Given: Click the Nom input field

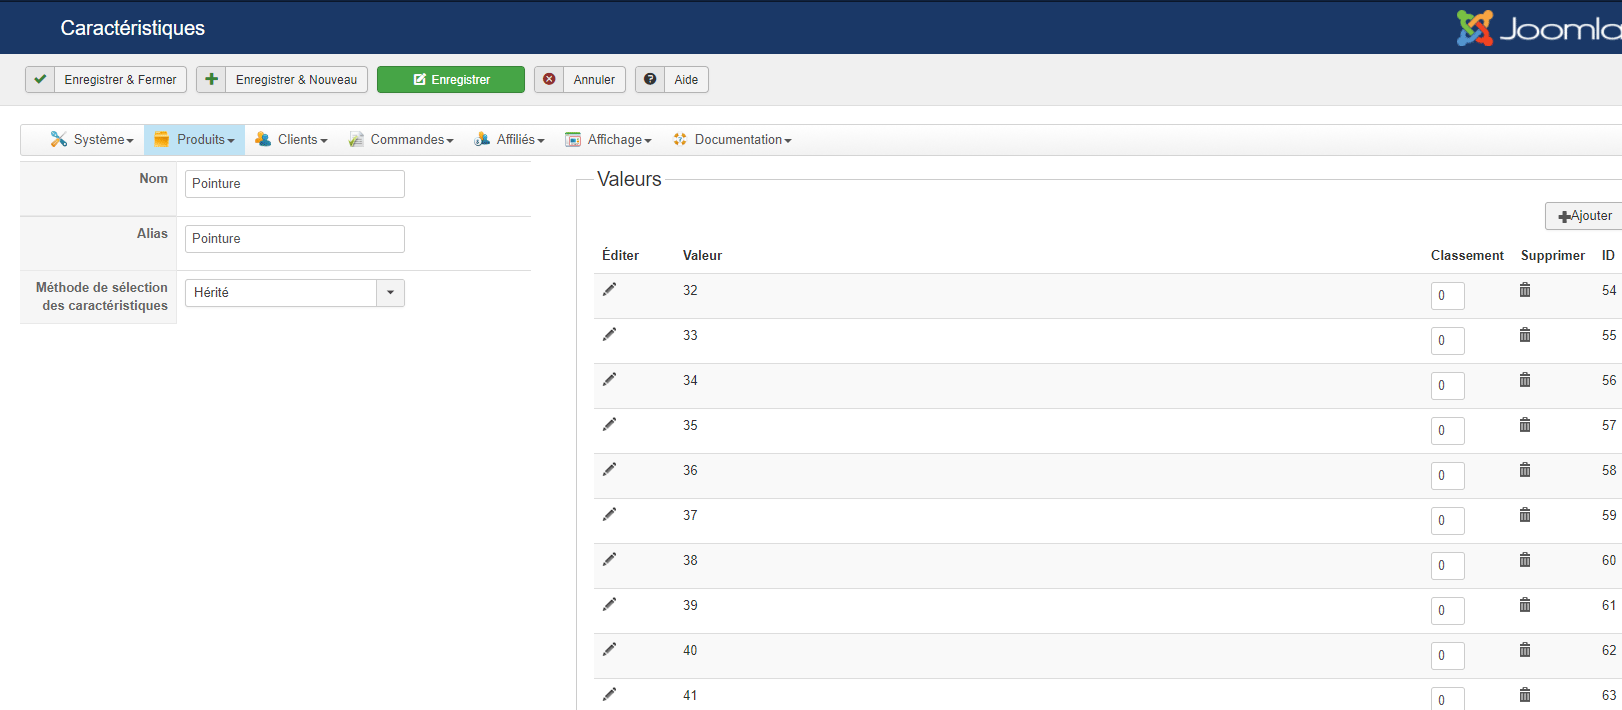Looking at the screenshot, I should 295,184.
